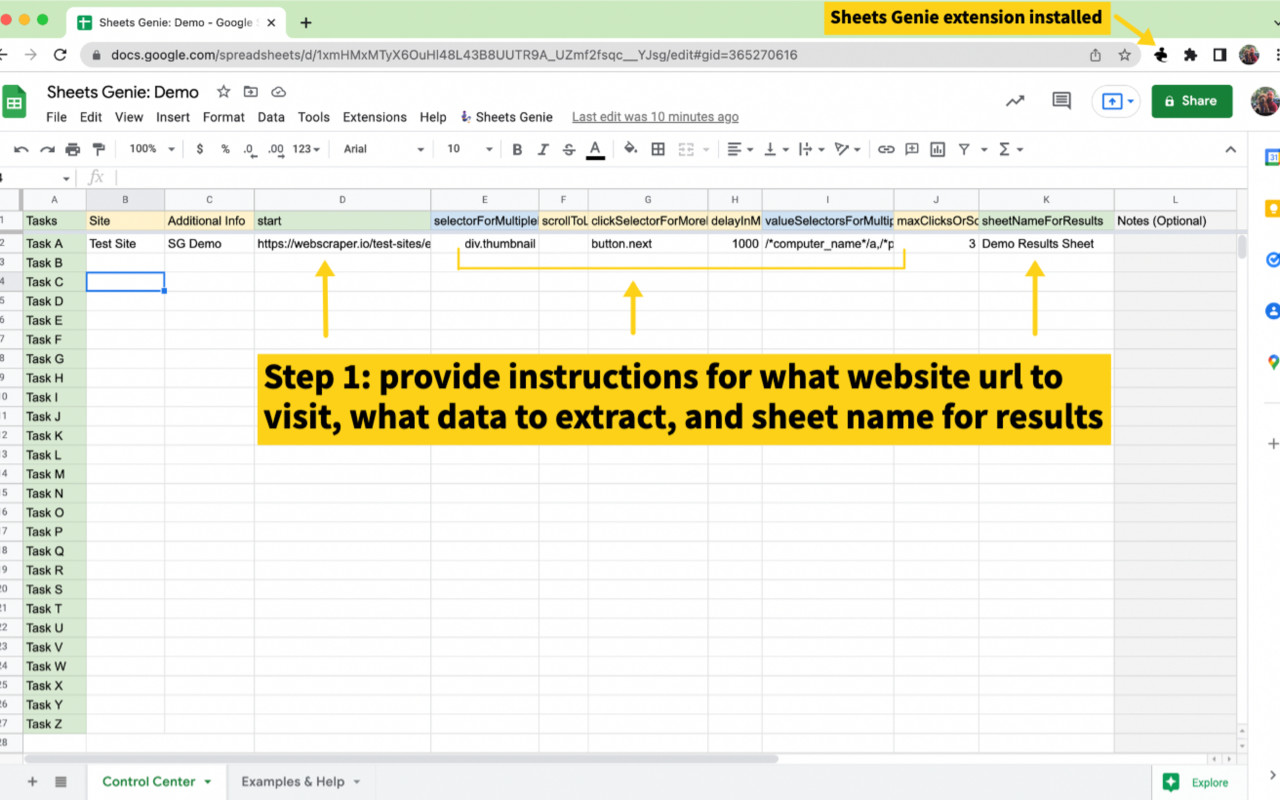This screenshot has height=800, width=1280.
Task: Increase decimal places
Action: pyautogui.click(x=274, y=149)
